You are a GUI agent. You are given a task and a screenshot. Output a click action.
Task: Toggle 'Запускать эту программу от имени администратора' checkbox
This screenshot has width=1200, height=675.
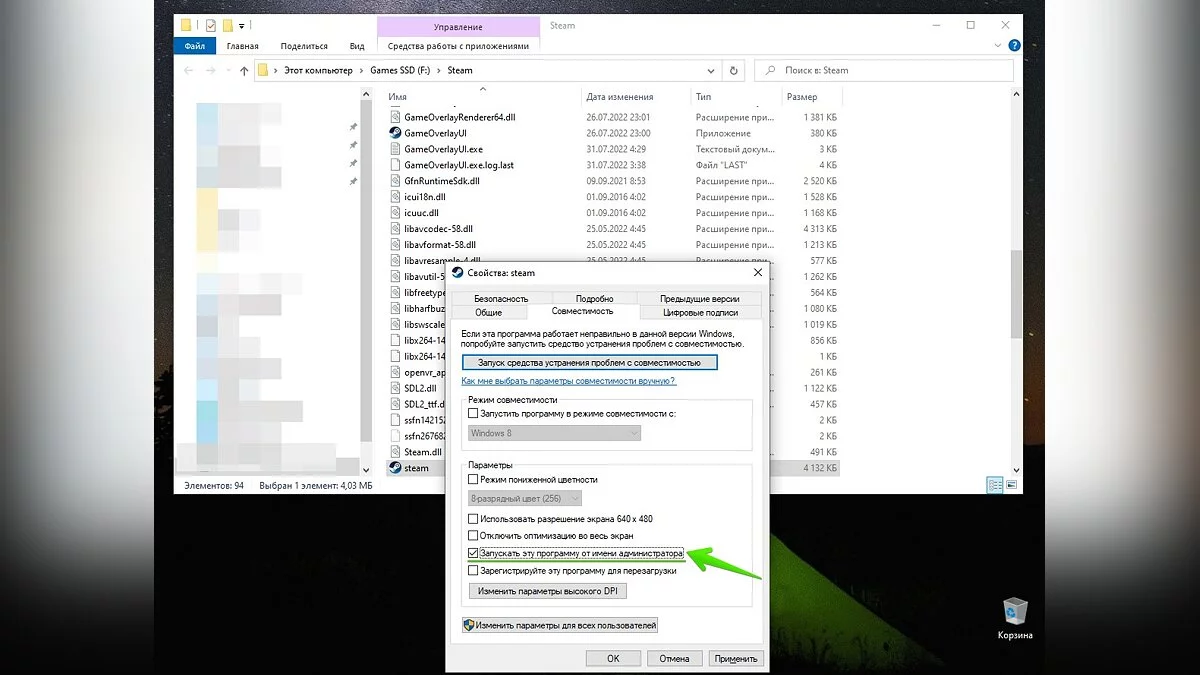tap(474, 553)
